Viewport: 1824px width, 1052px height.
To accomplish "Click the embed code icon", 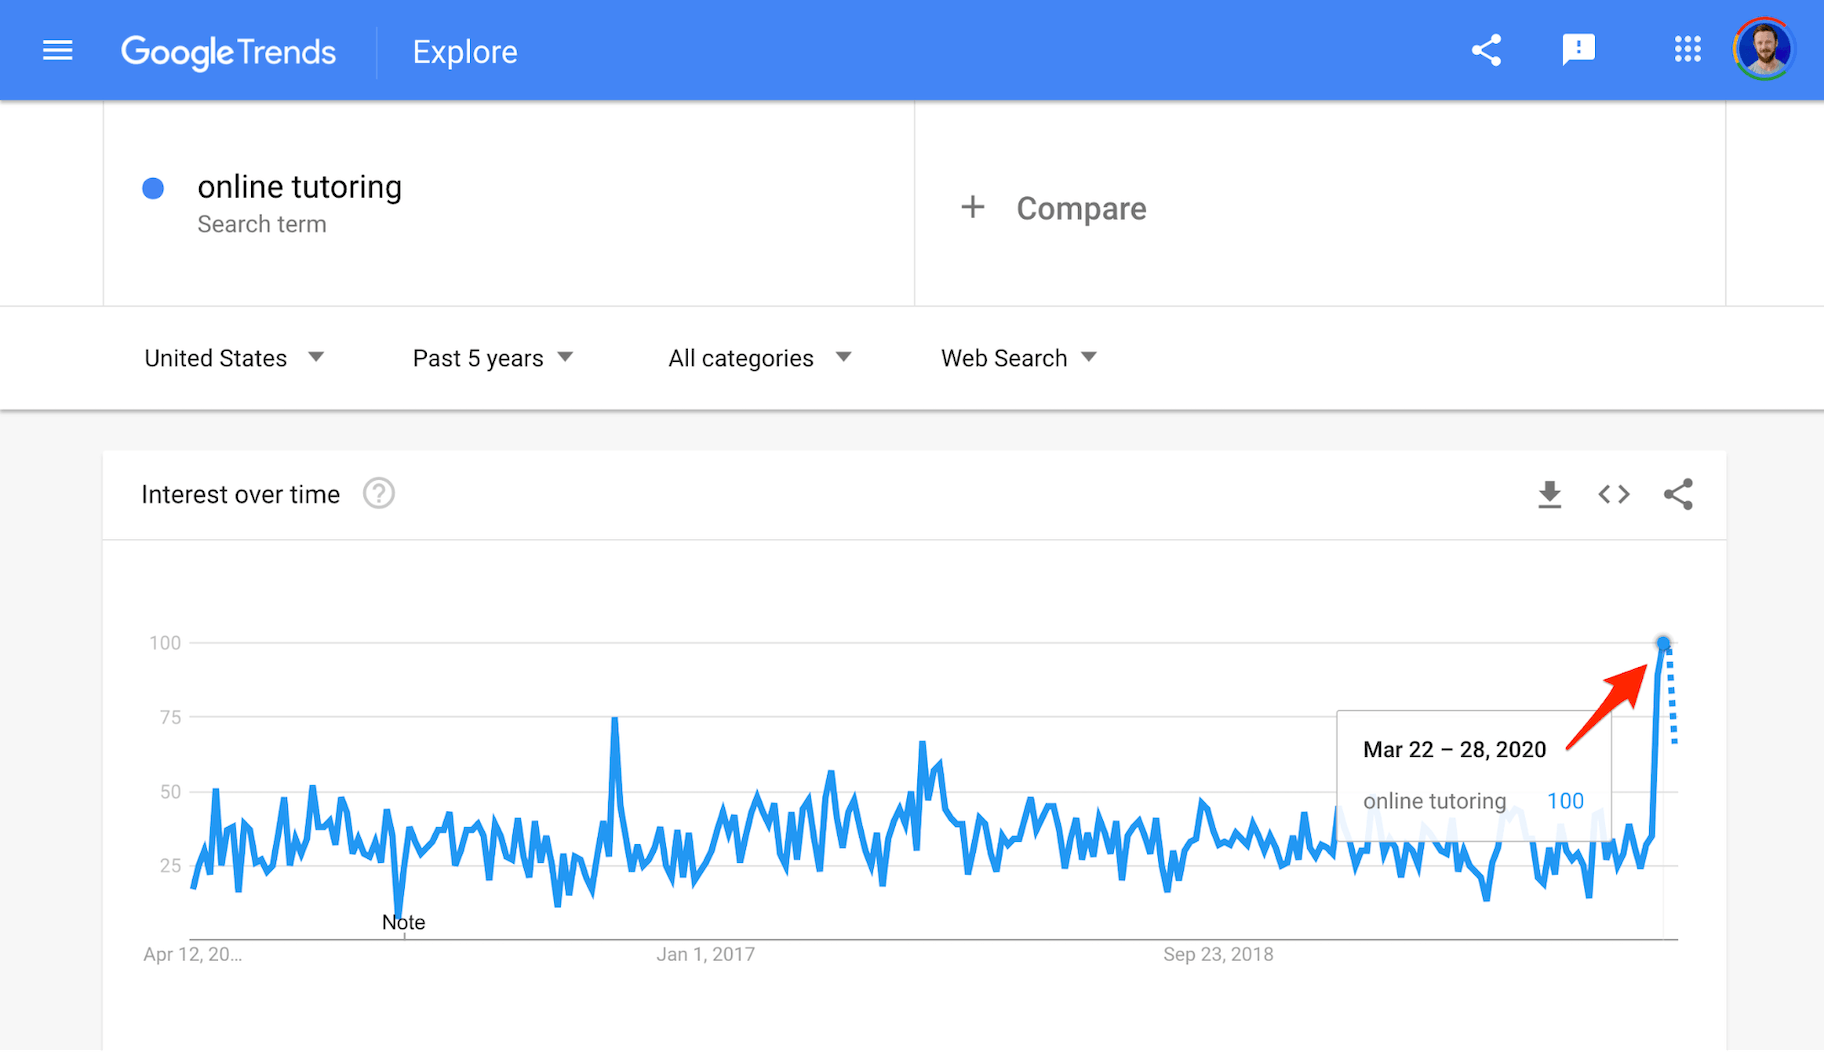I will [1613, 494].
